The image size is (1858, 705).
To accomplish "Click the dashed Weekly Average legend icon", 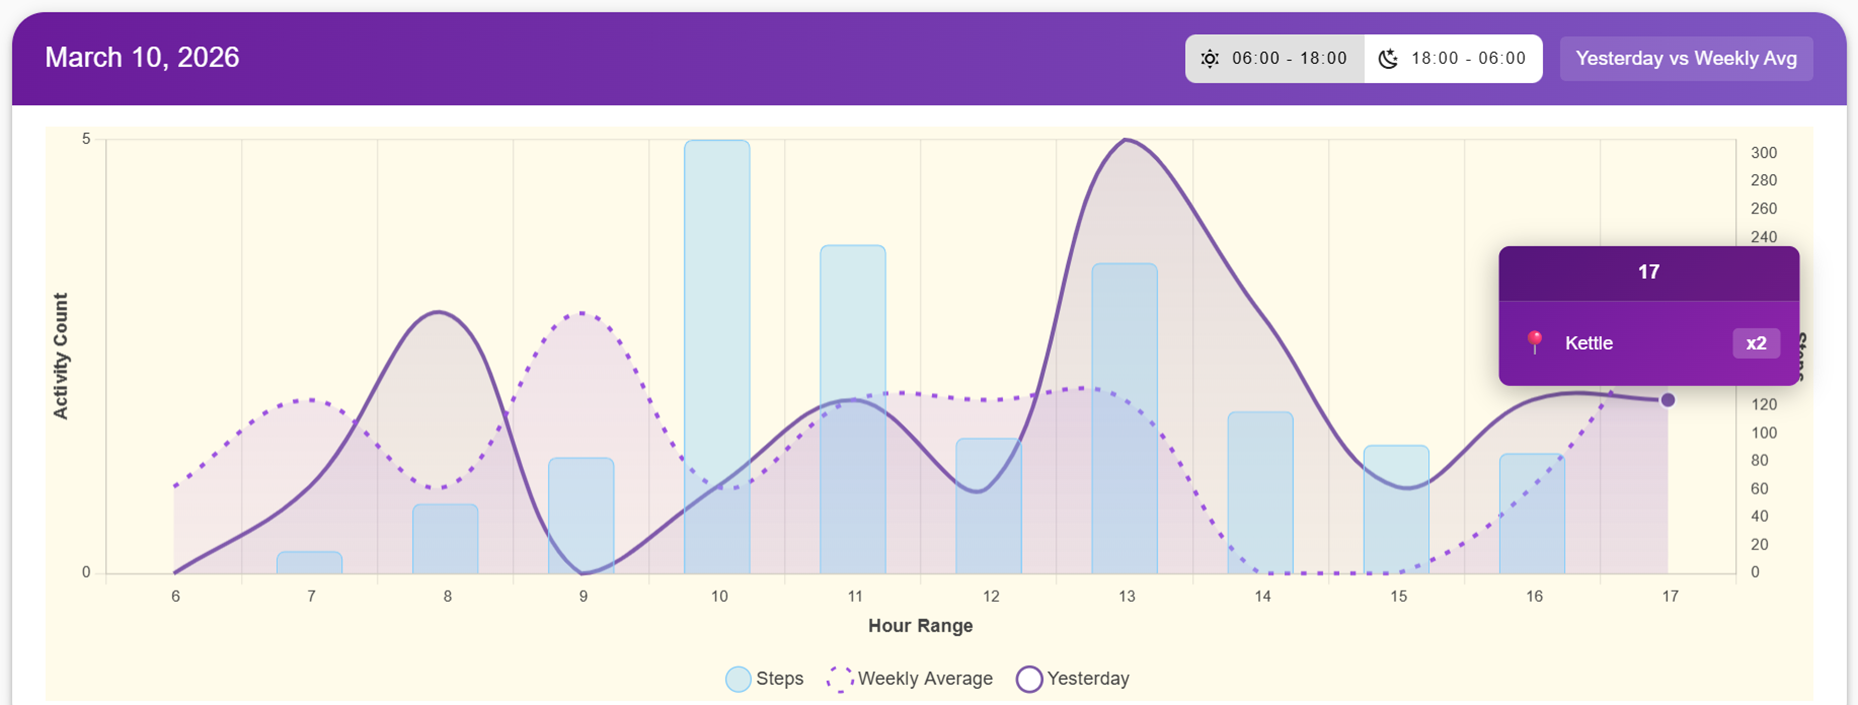I will click(840, 679).
